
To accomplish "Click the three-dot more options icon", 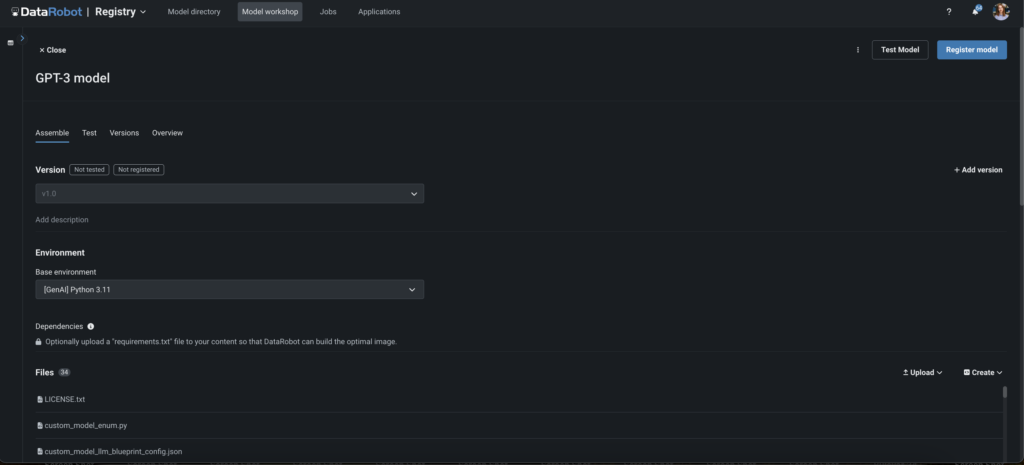I will click(x=858, y=50).
